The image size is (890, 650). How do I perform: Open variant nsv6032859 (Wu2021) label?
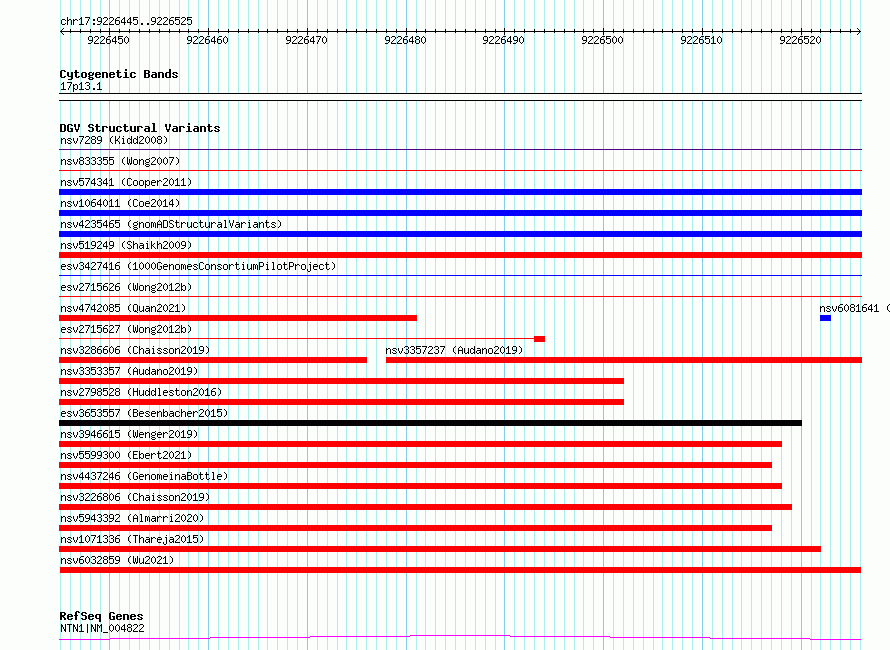click(117, 560)
